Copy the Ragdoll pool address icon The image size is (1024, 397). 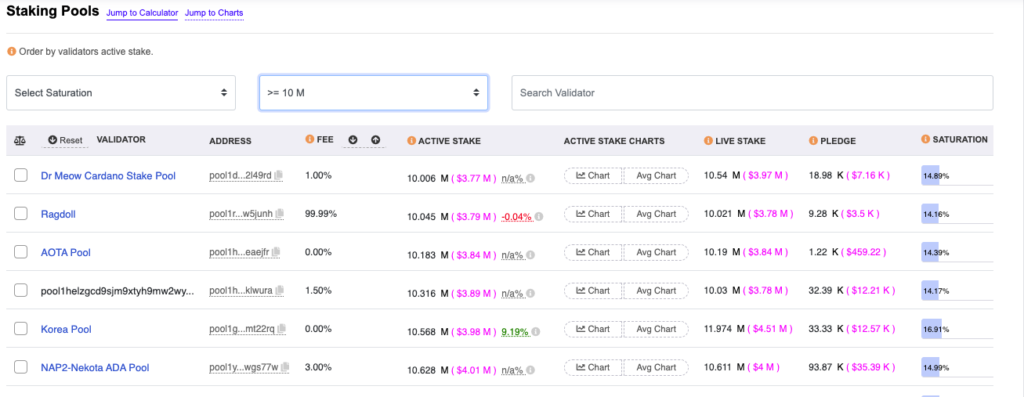point(280,214)
